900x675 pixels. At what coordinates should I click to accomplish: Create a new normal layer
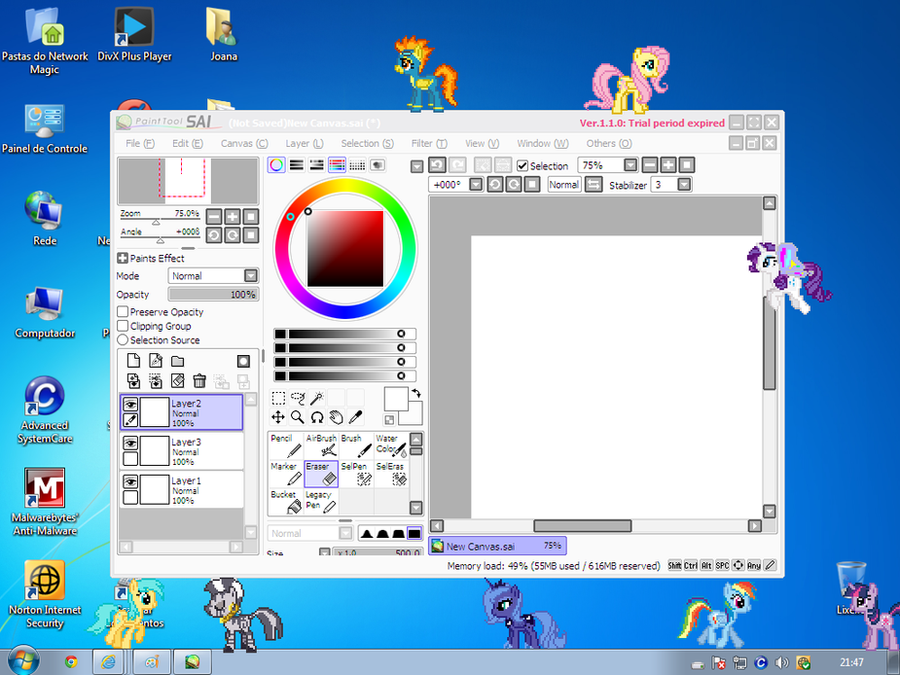(133, 360)
